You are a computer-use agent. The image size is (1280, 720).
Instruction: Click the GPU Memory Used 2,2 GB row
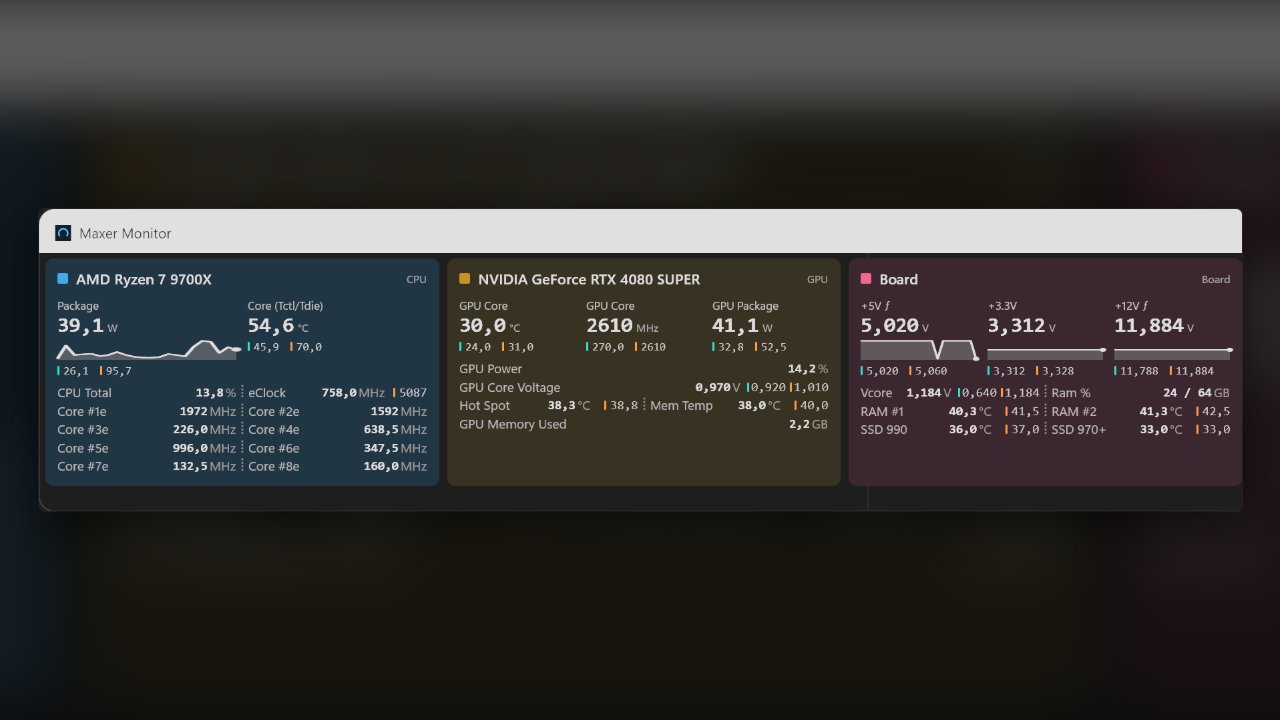pyautogui.click(x=644, y=424)
